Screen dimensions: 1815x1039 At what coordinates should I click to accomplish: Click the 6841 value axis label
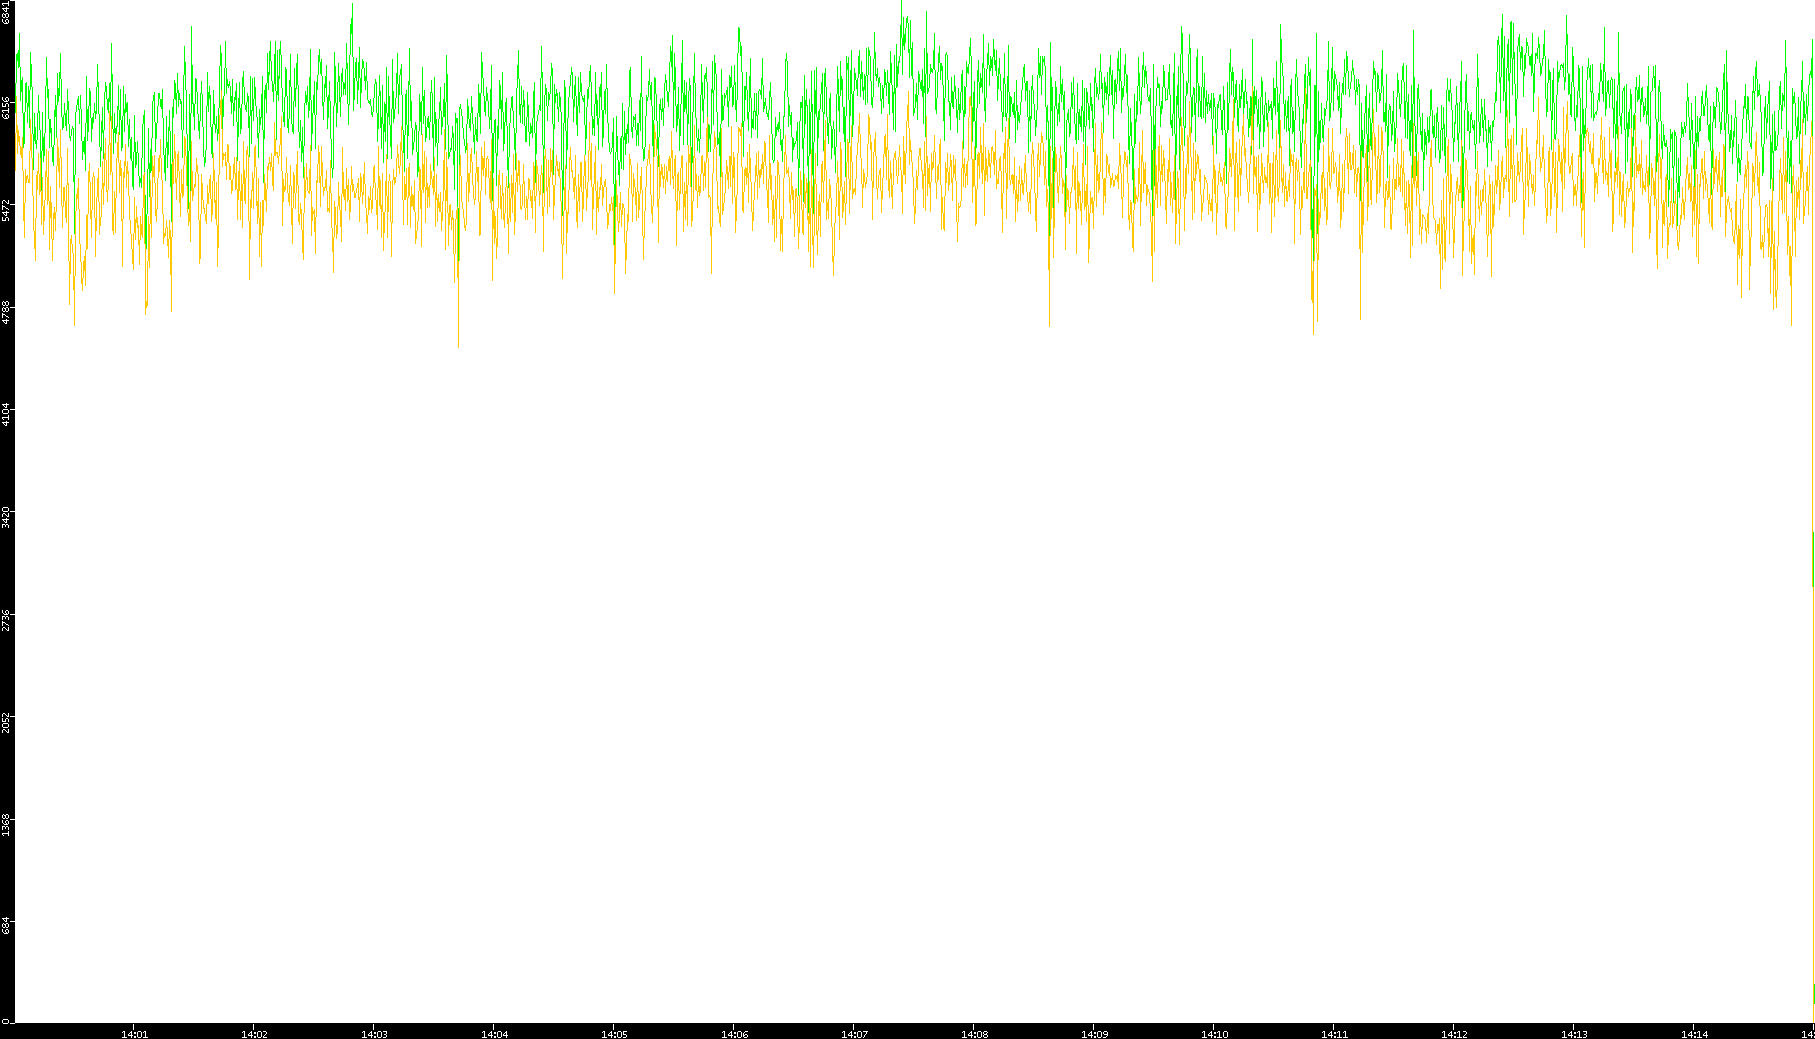pyautogui.click(x=6, y=13)
